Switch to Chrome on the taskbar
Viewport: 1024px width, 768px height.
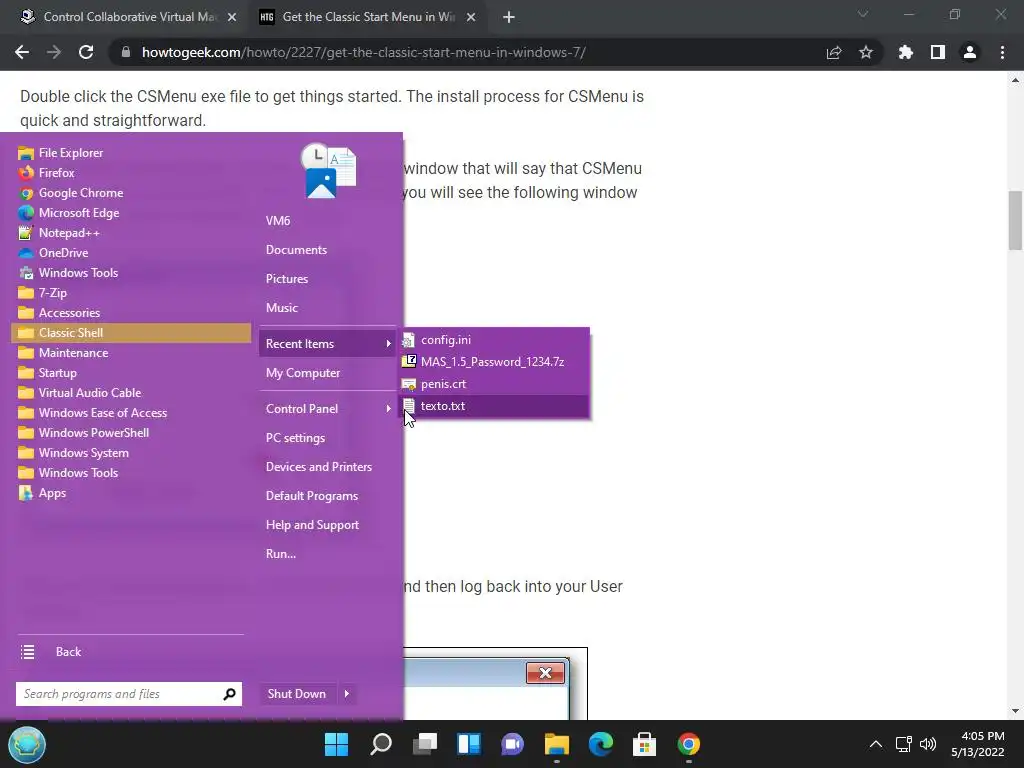coord(688,744)
